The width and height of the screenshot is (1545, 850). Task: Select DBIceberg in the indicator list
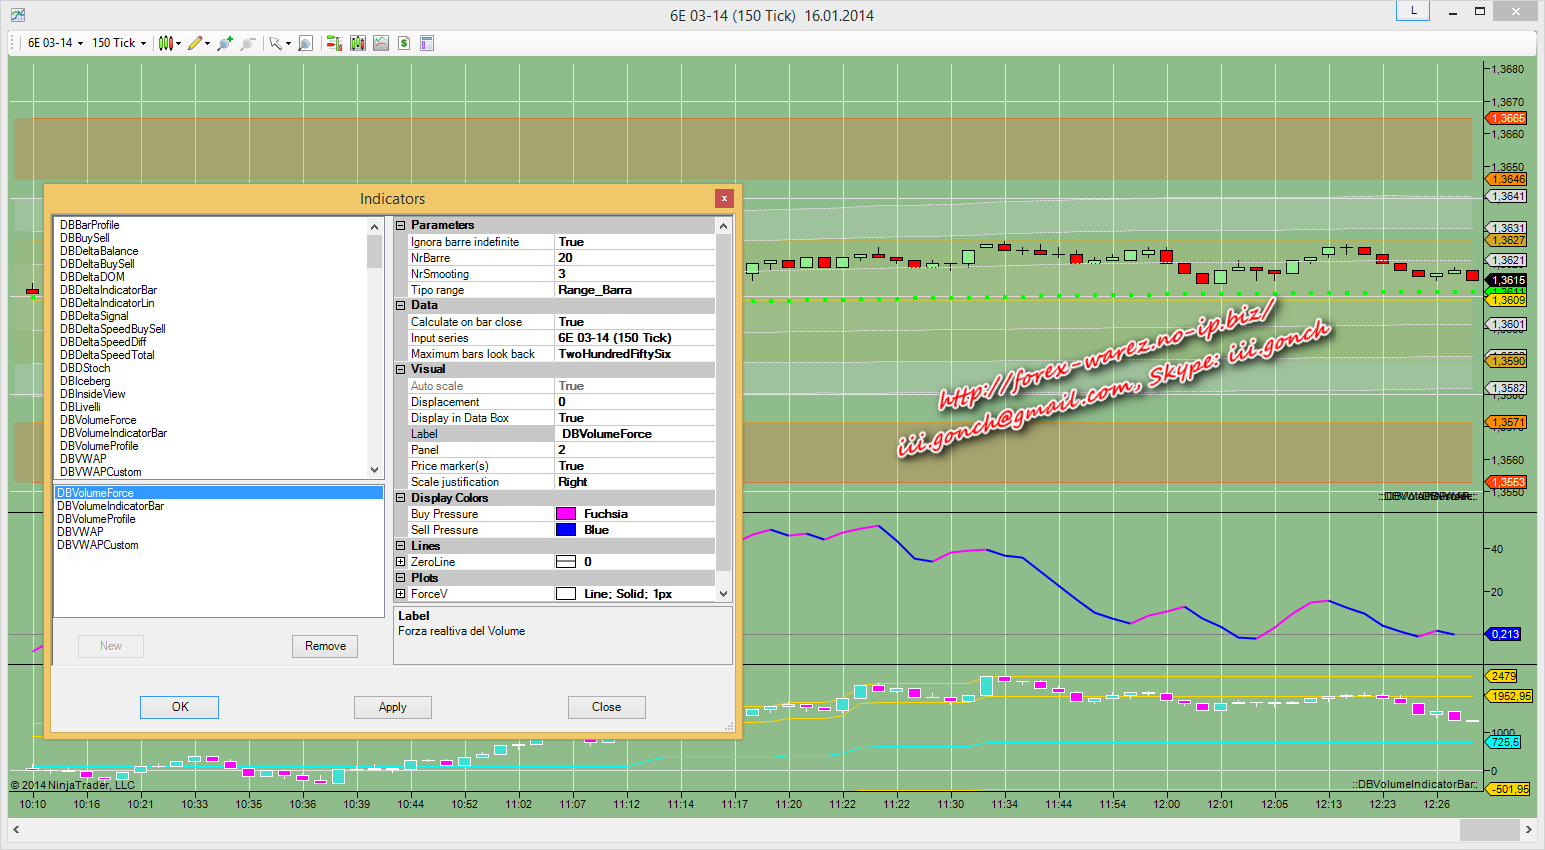[85, 381]
